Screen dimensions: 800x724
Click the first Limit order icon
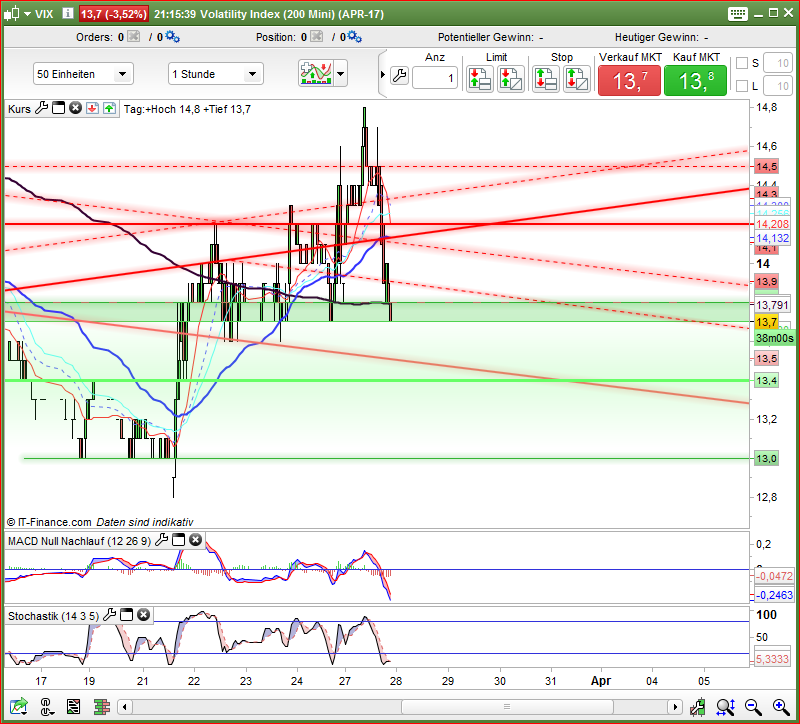pos(480,79)
